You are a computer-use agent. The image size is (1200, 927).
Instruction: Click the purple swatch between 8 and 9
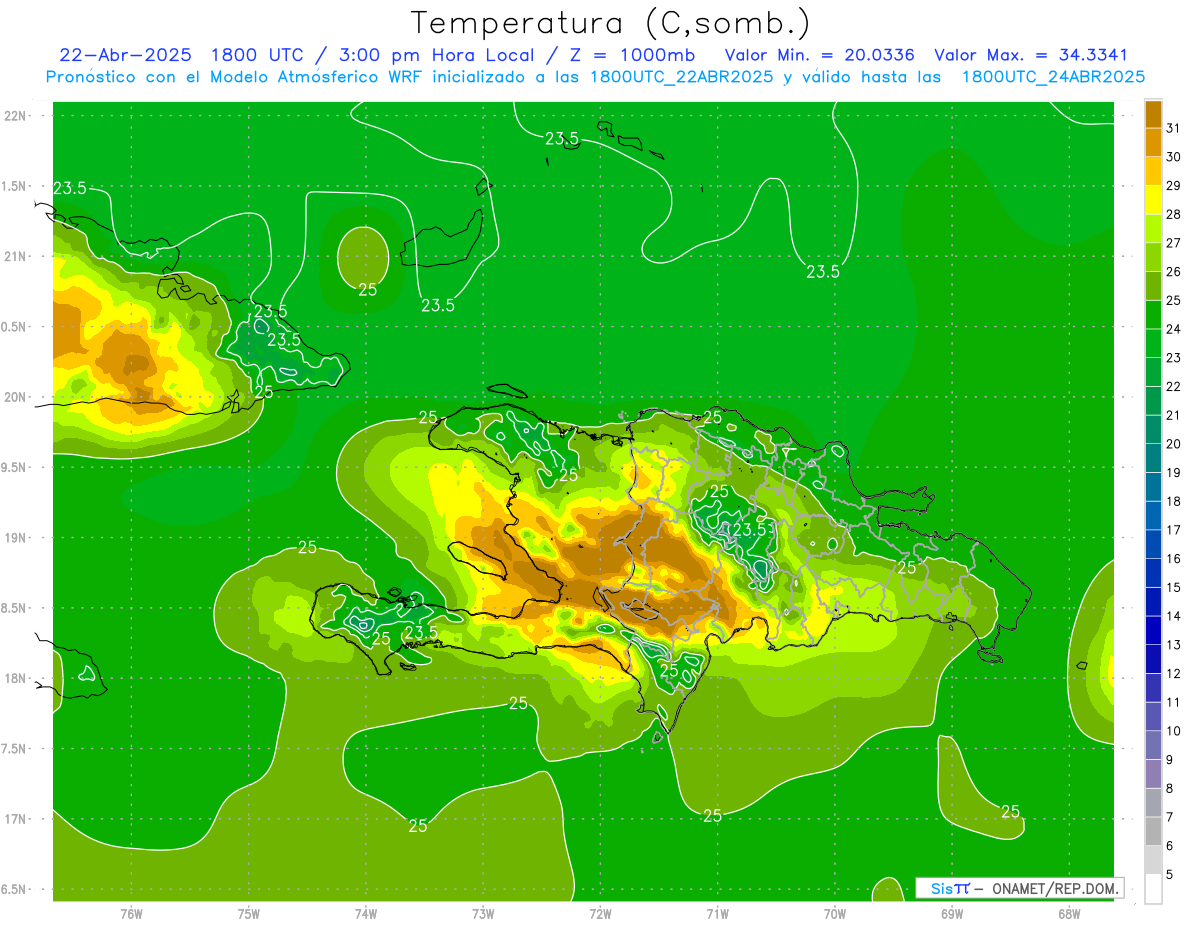pos(1153,774)
